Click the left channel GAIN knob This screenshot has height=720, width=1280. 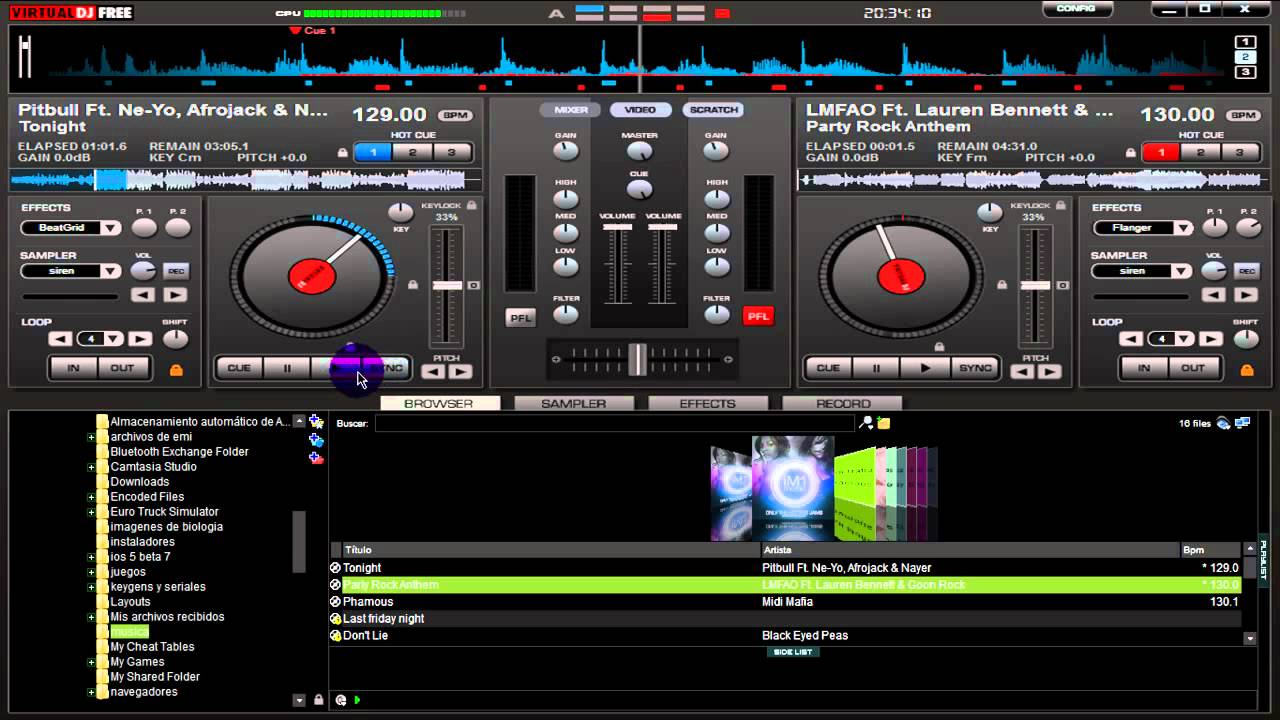click(566, 152)
